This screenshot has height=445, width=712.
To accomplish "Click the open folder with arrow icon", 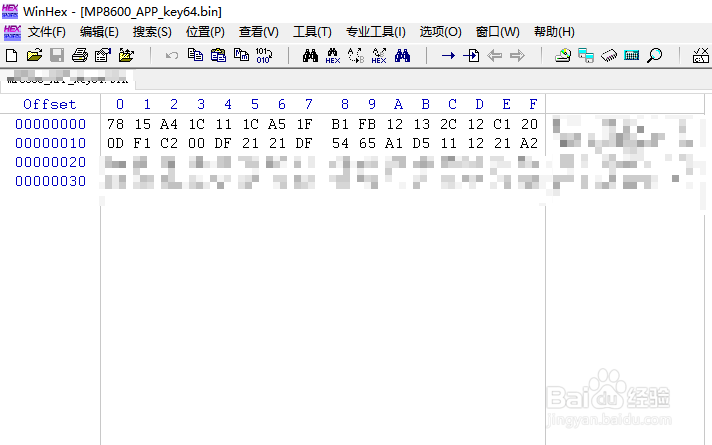I will tap(126, 55).
